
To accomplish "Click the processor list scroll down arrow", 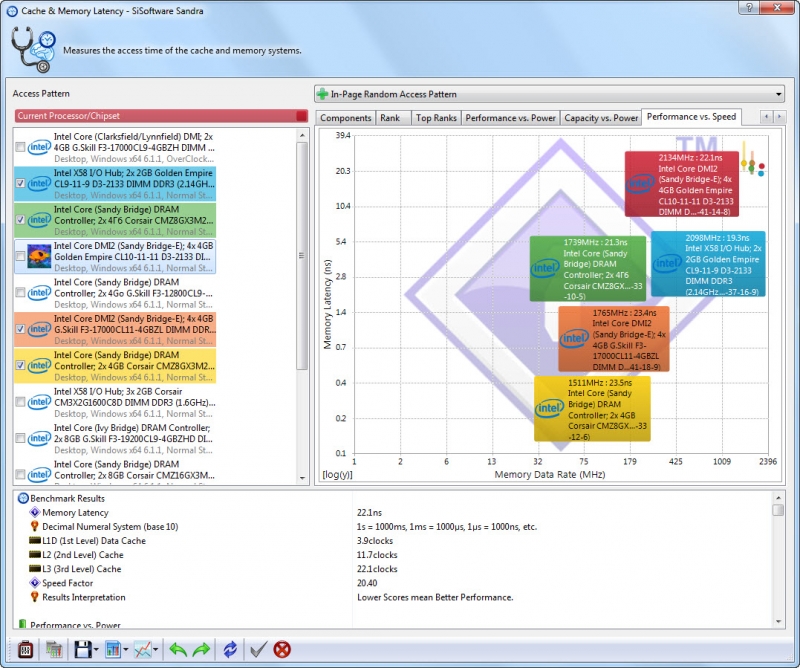I will 302,478.
